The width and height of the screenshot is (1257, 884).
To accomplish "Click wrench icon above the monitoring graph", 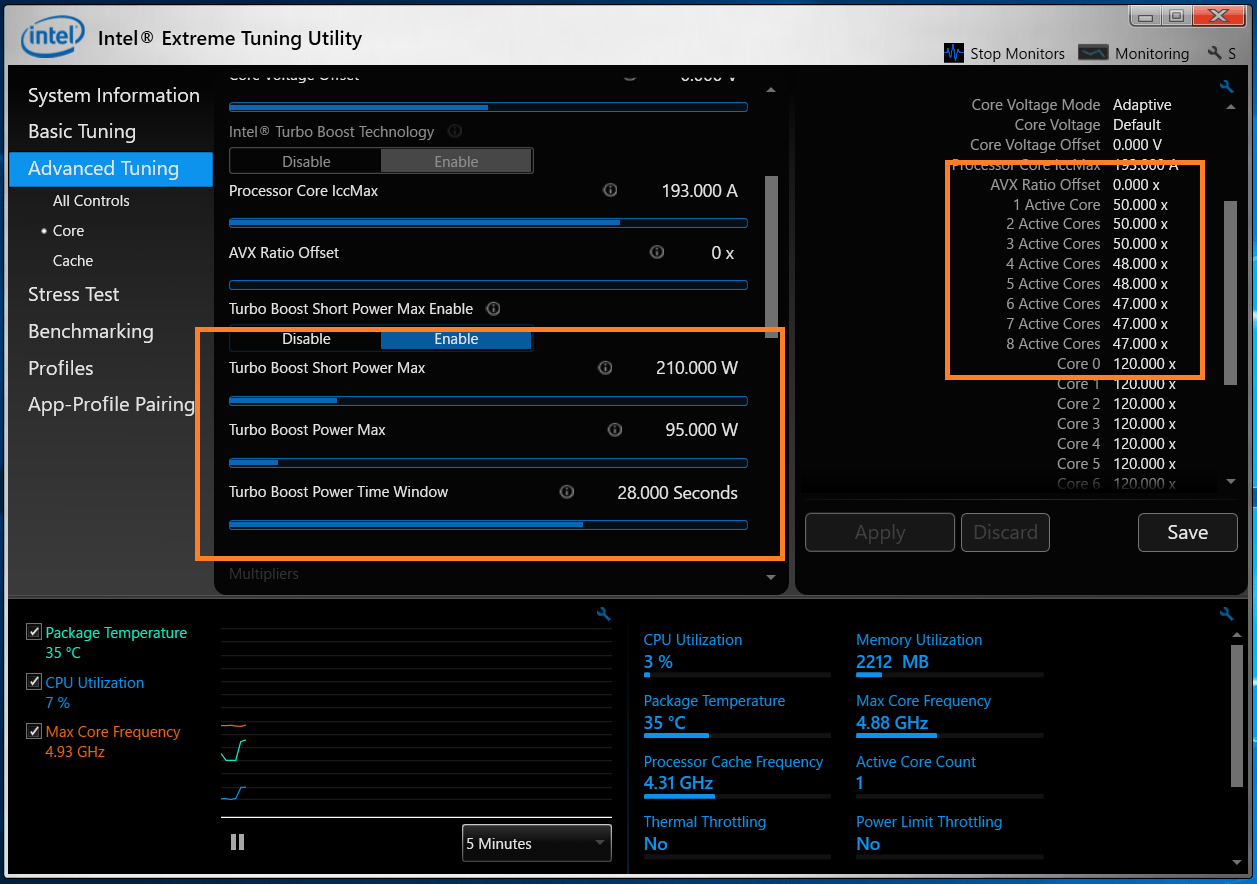I will tap(603, 614).
